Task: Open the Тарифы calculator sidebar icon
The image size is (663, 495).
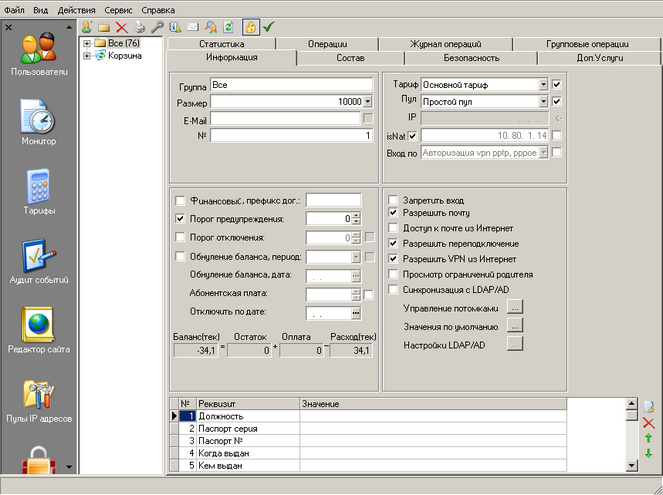Action: (39, 187)
